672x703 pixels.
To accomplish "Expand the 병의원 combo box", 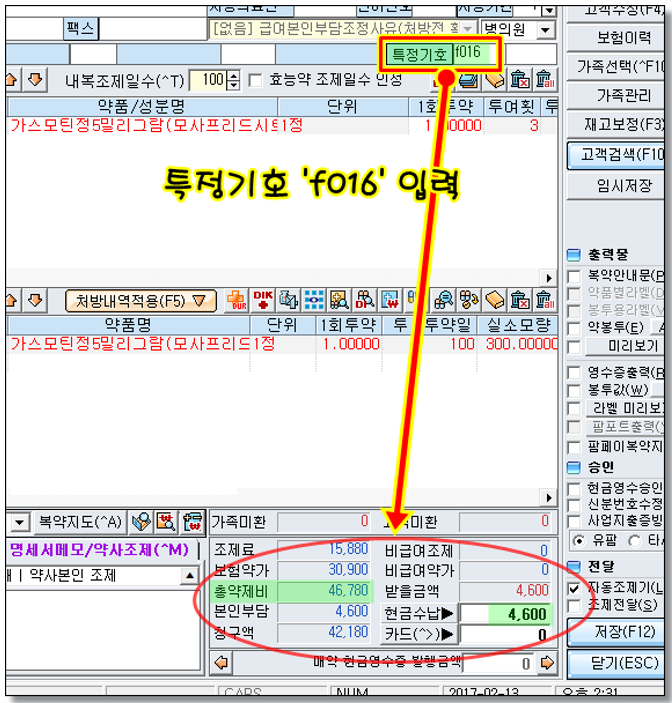I will pyautogui.click(x=545, y=30).
